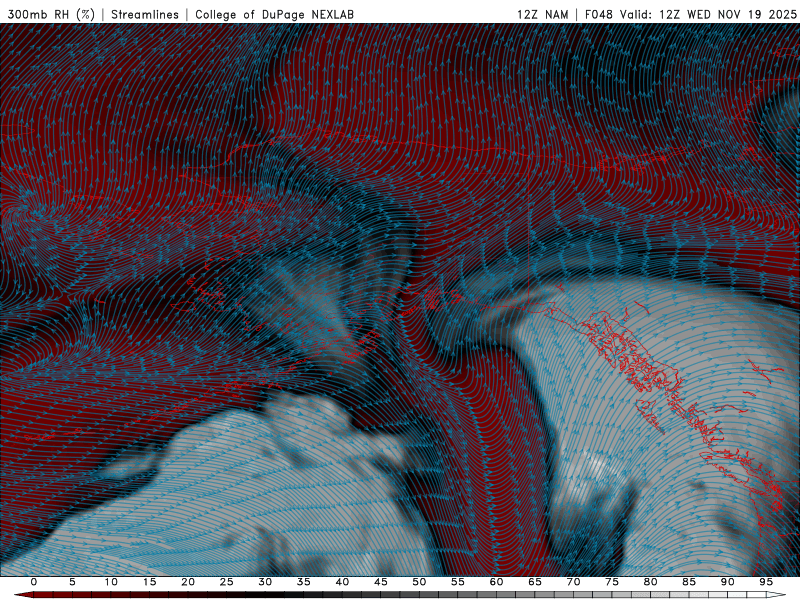Screen dimensions: 800x600
Task: Click the '75' color scale label
Action: [612, 582]
